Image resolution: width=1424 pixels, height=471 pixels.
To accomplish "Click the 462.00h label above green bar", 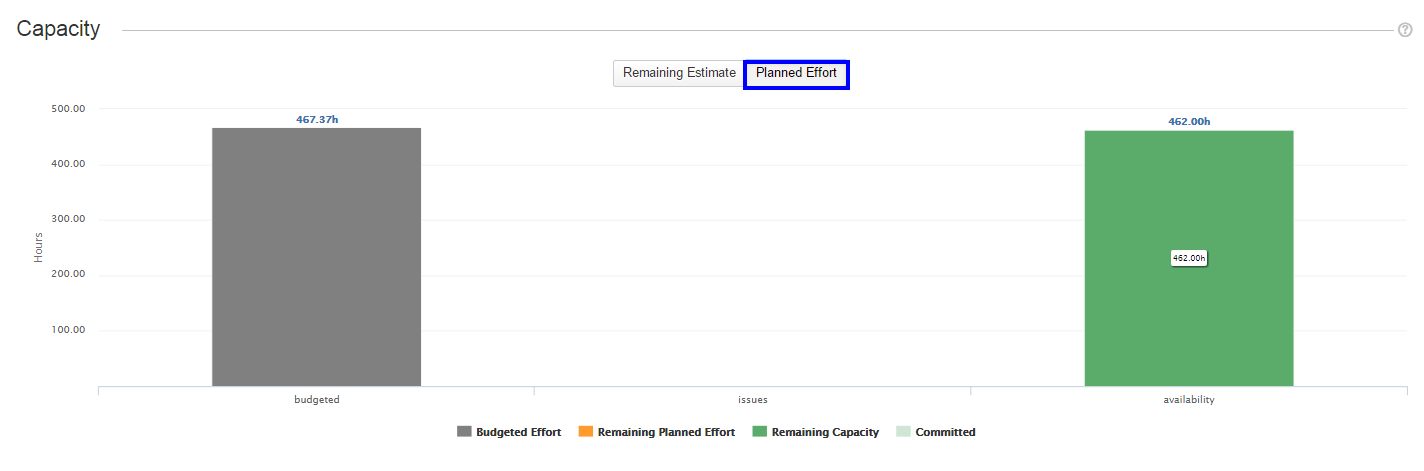I will point(1189,122).
